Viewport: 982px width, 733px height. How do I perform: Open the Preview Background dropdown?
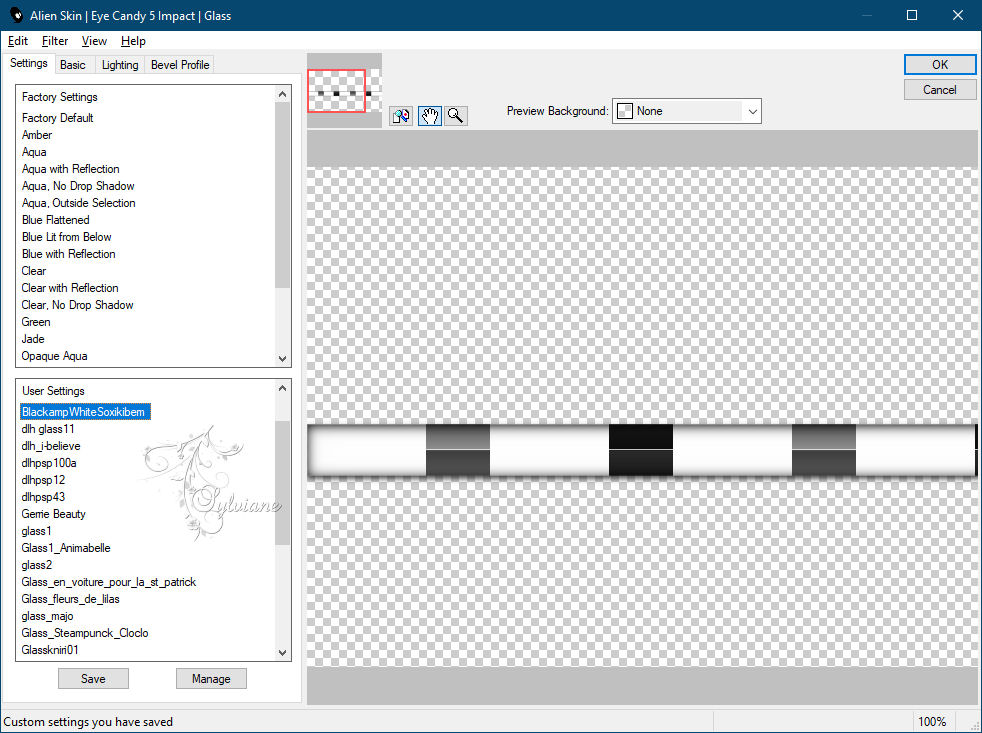[686, 111]
